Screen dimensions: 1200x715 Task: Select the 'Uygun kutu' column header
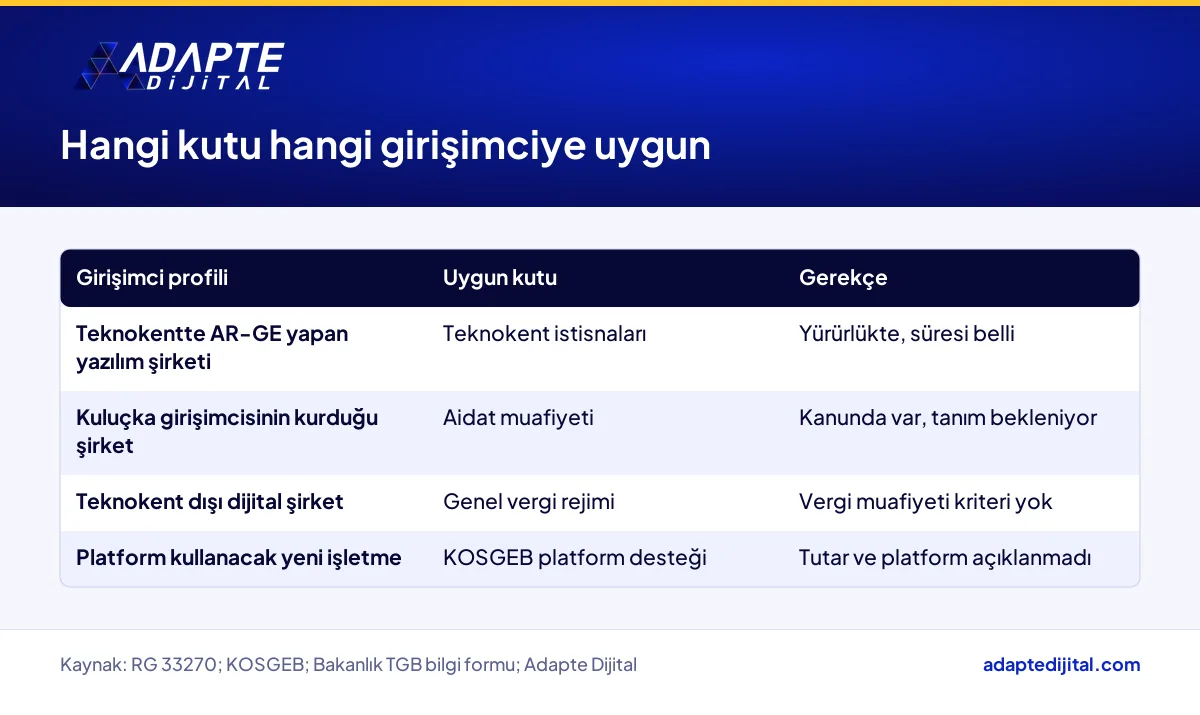(x=500, y=278)
